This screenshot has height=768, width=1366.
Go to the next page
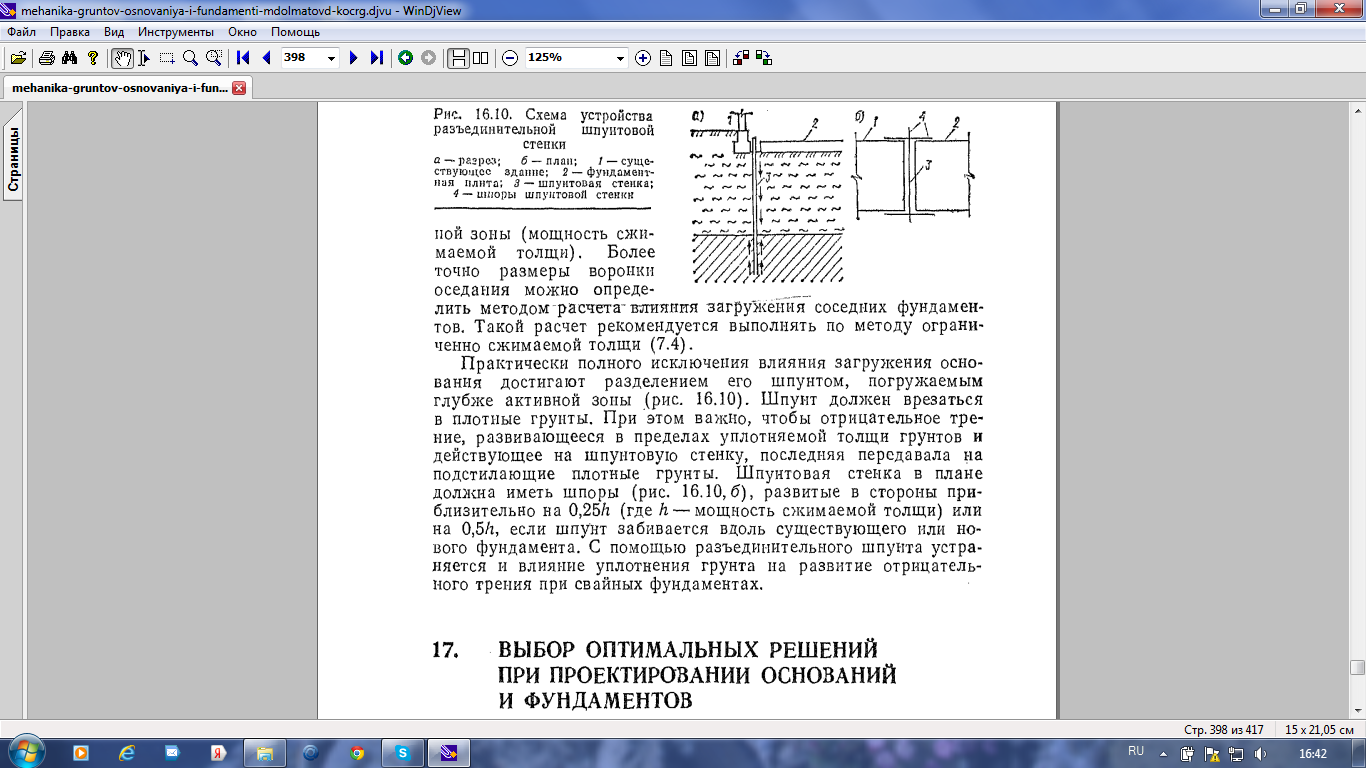tap(353, 58)
